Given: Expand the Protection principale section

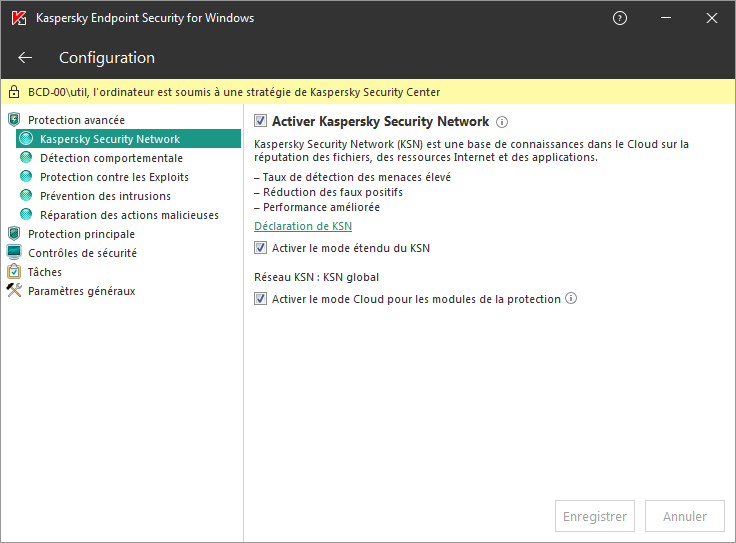Looking at the screenshot, I should pyautogui.click(x=81, y=234).
